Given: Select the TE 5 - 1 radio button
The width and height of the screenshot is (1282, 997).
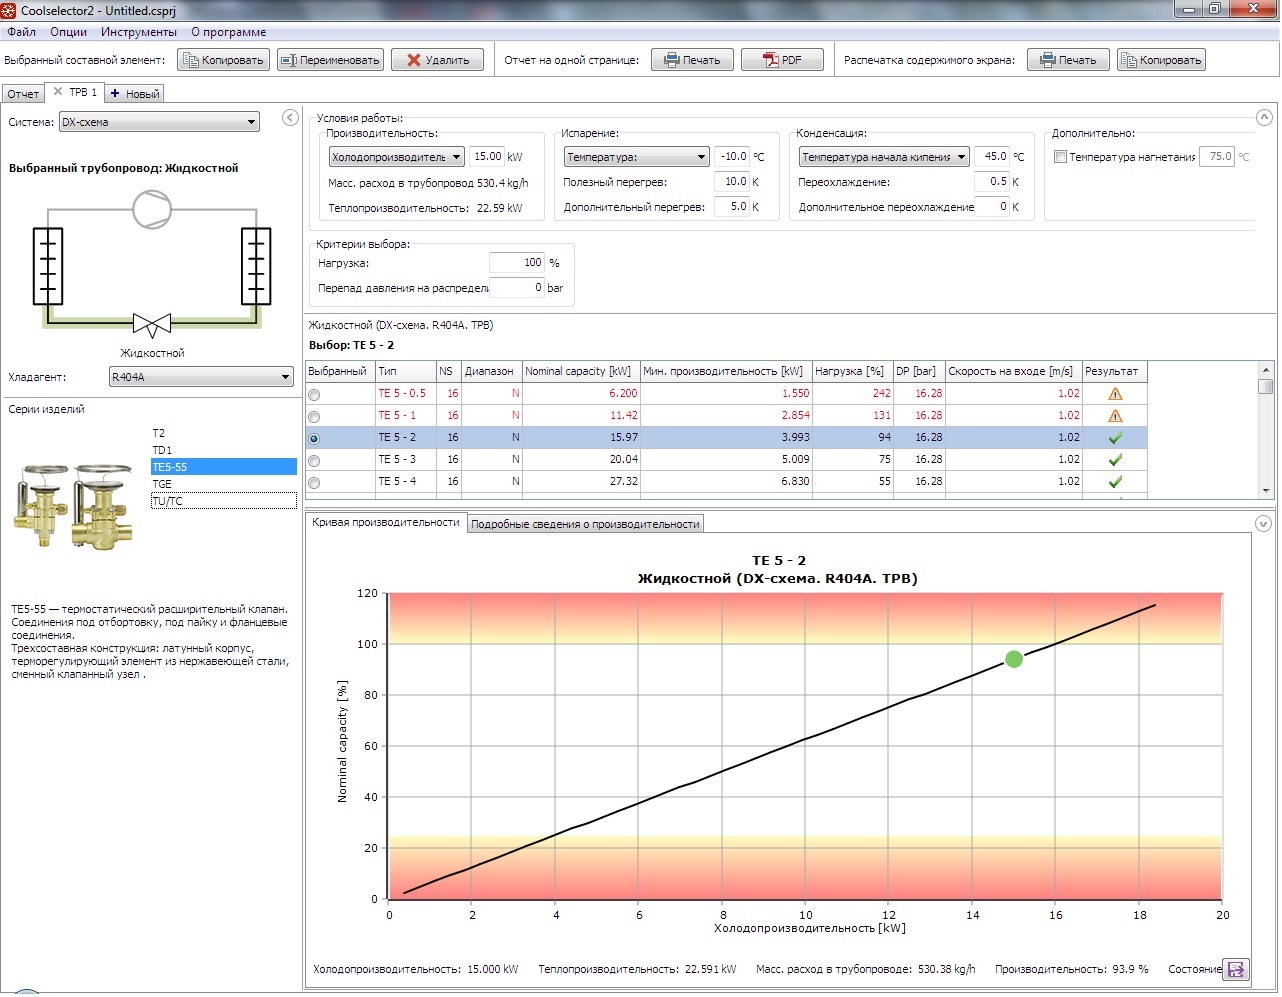Looking at the screenshot, I should (x=314, y=417).
